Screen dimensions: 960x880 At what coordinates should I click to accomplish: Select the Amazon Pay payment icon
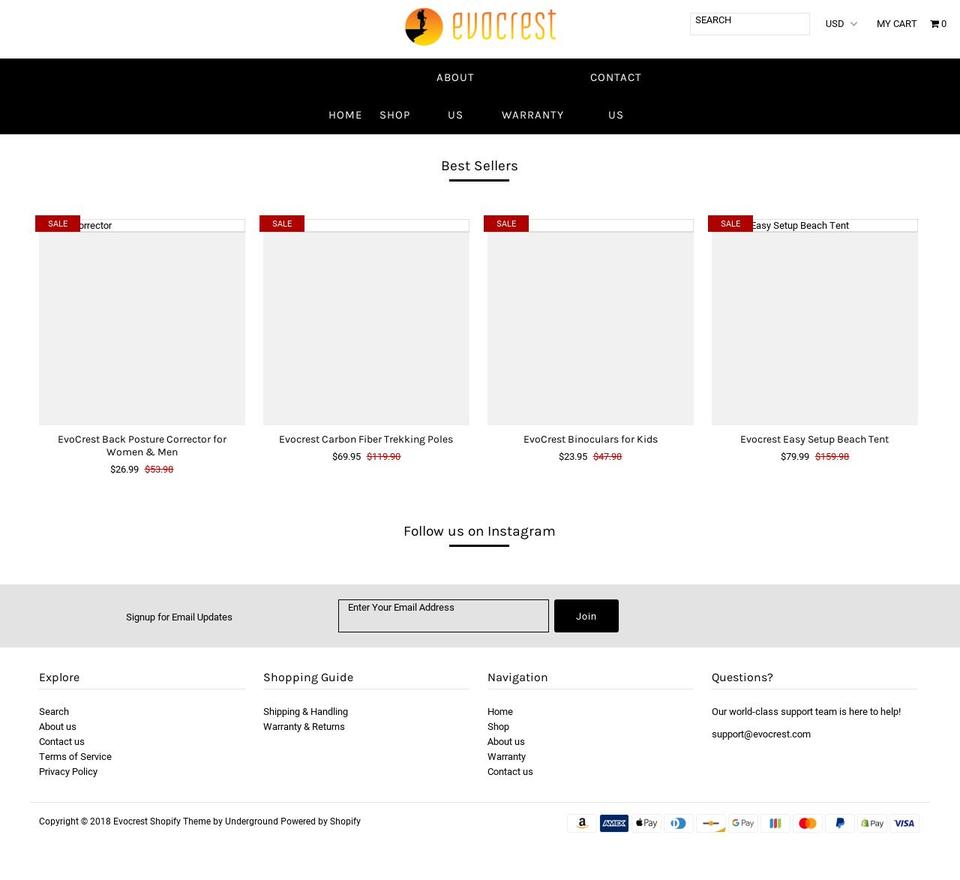pos(582,823)
